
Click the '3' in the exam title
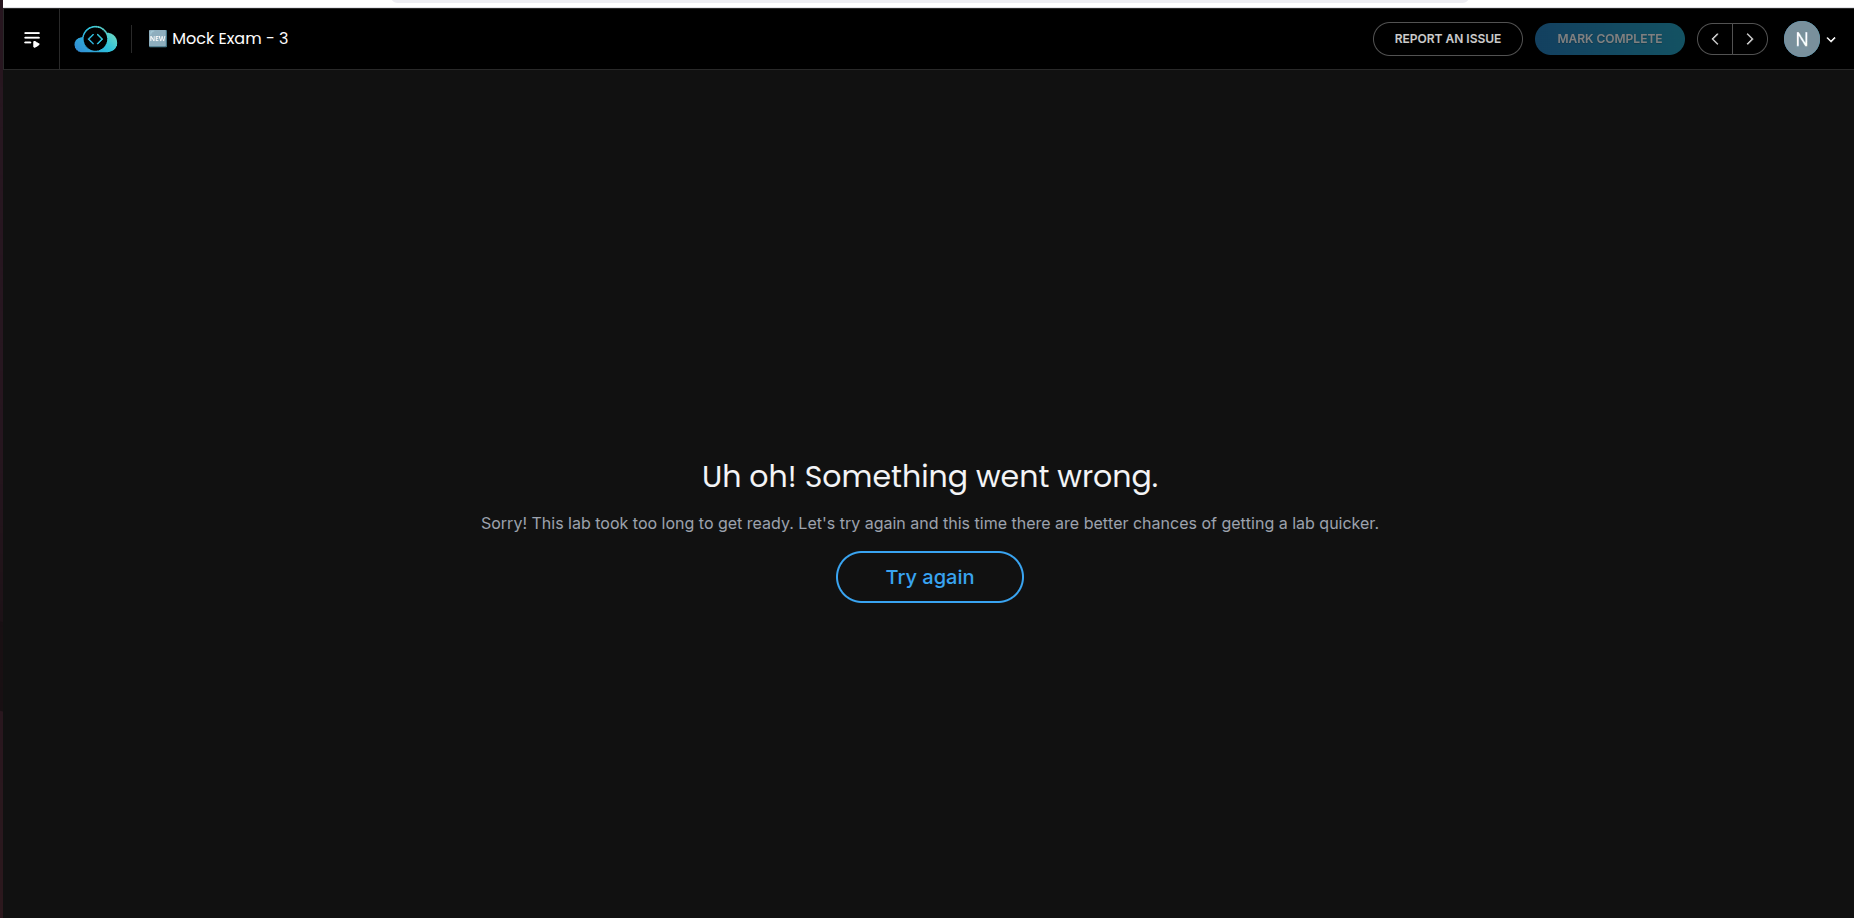point(284,39)
